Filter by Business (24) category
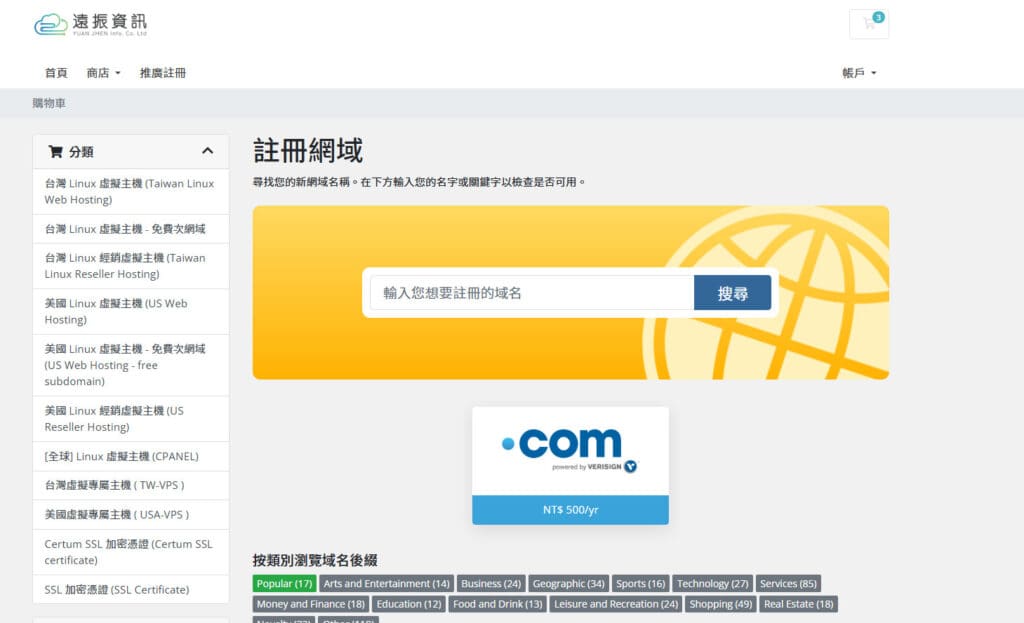The height and width of the screenshot is (623, 1024). (490, 583)
